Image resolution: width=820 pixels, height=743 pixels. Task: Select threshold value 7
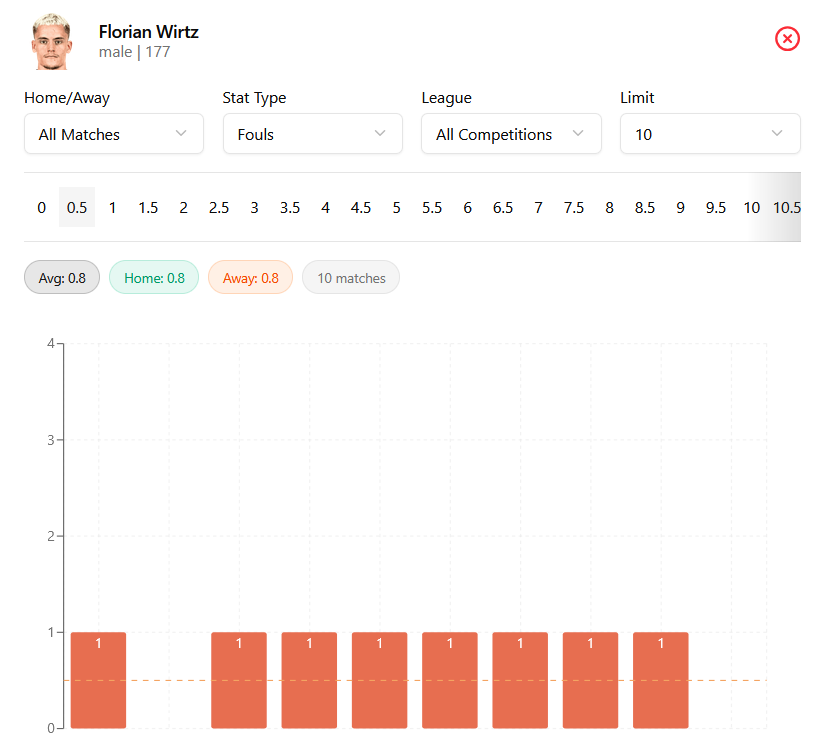(x=538, y=208)
